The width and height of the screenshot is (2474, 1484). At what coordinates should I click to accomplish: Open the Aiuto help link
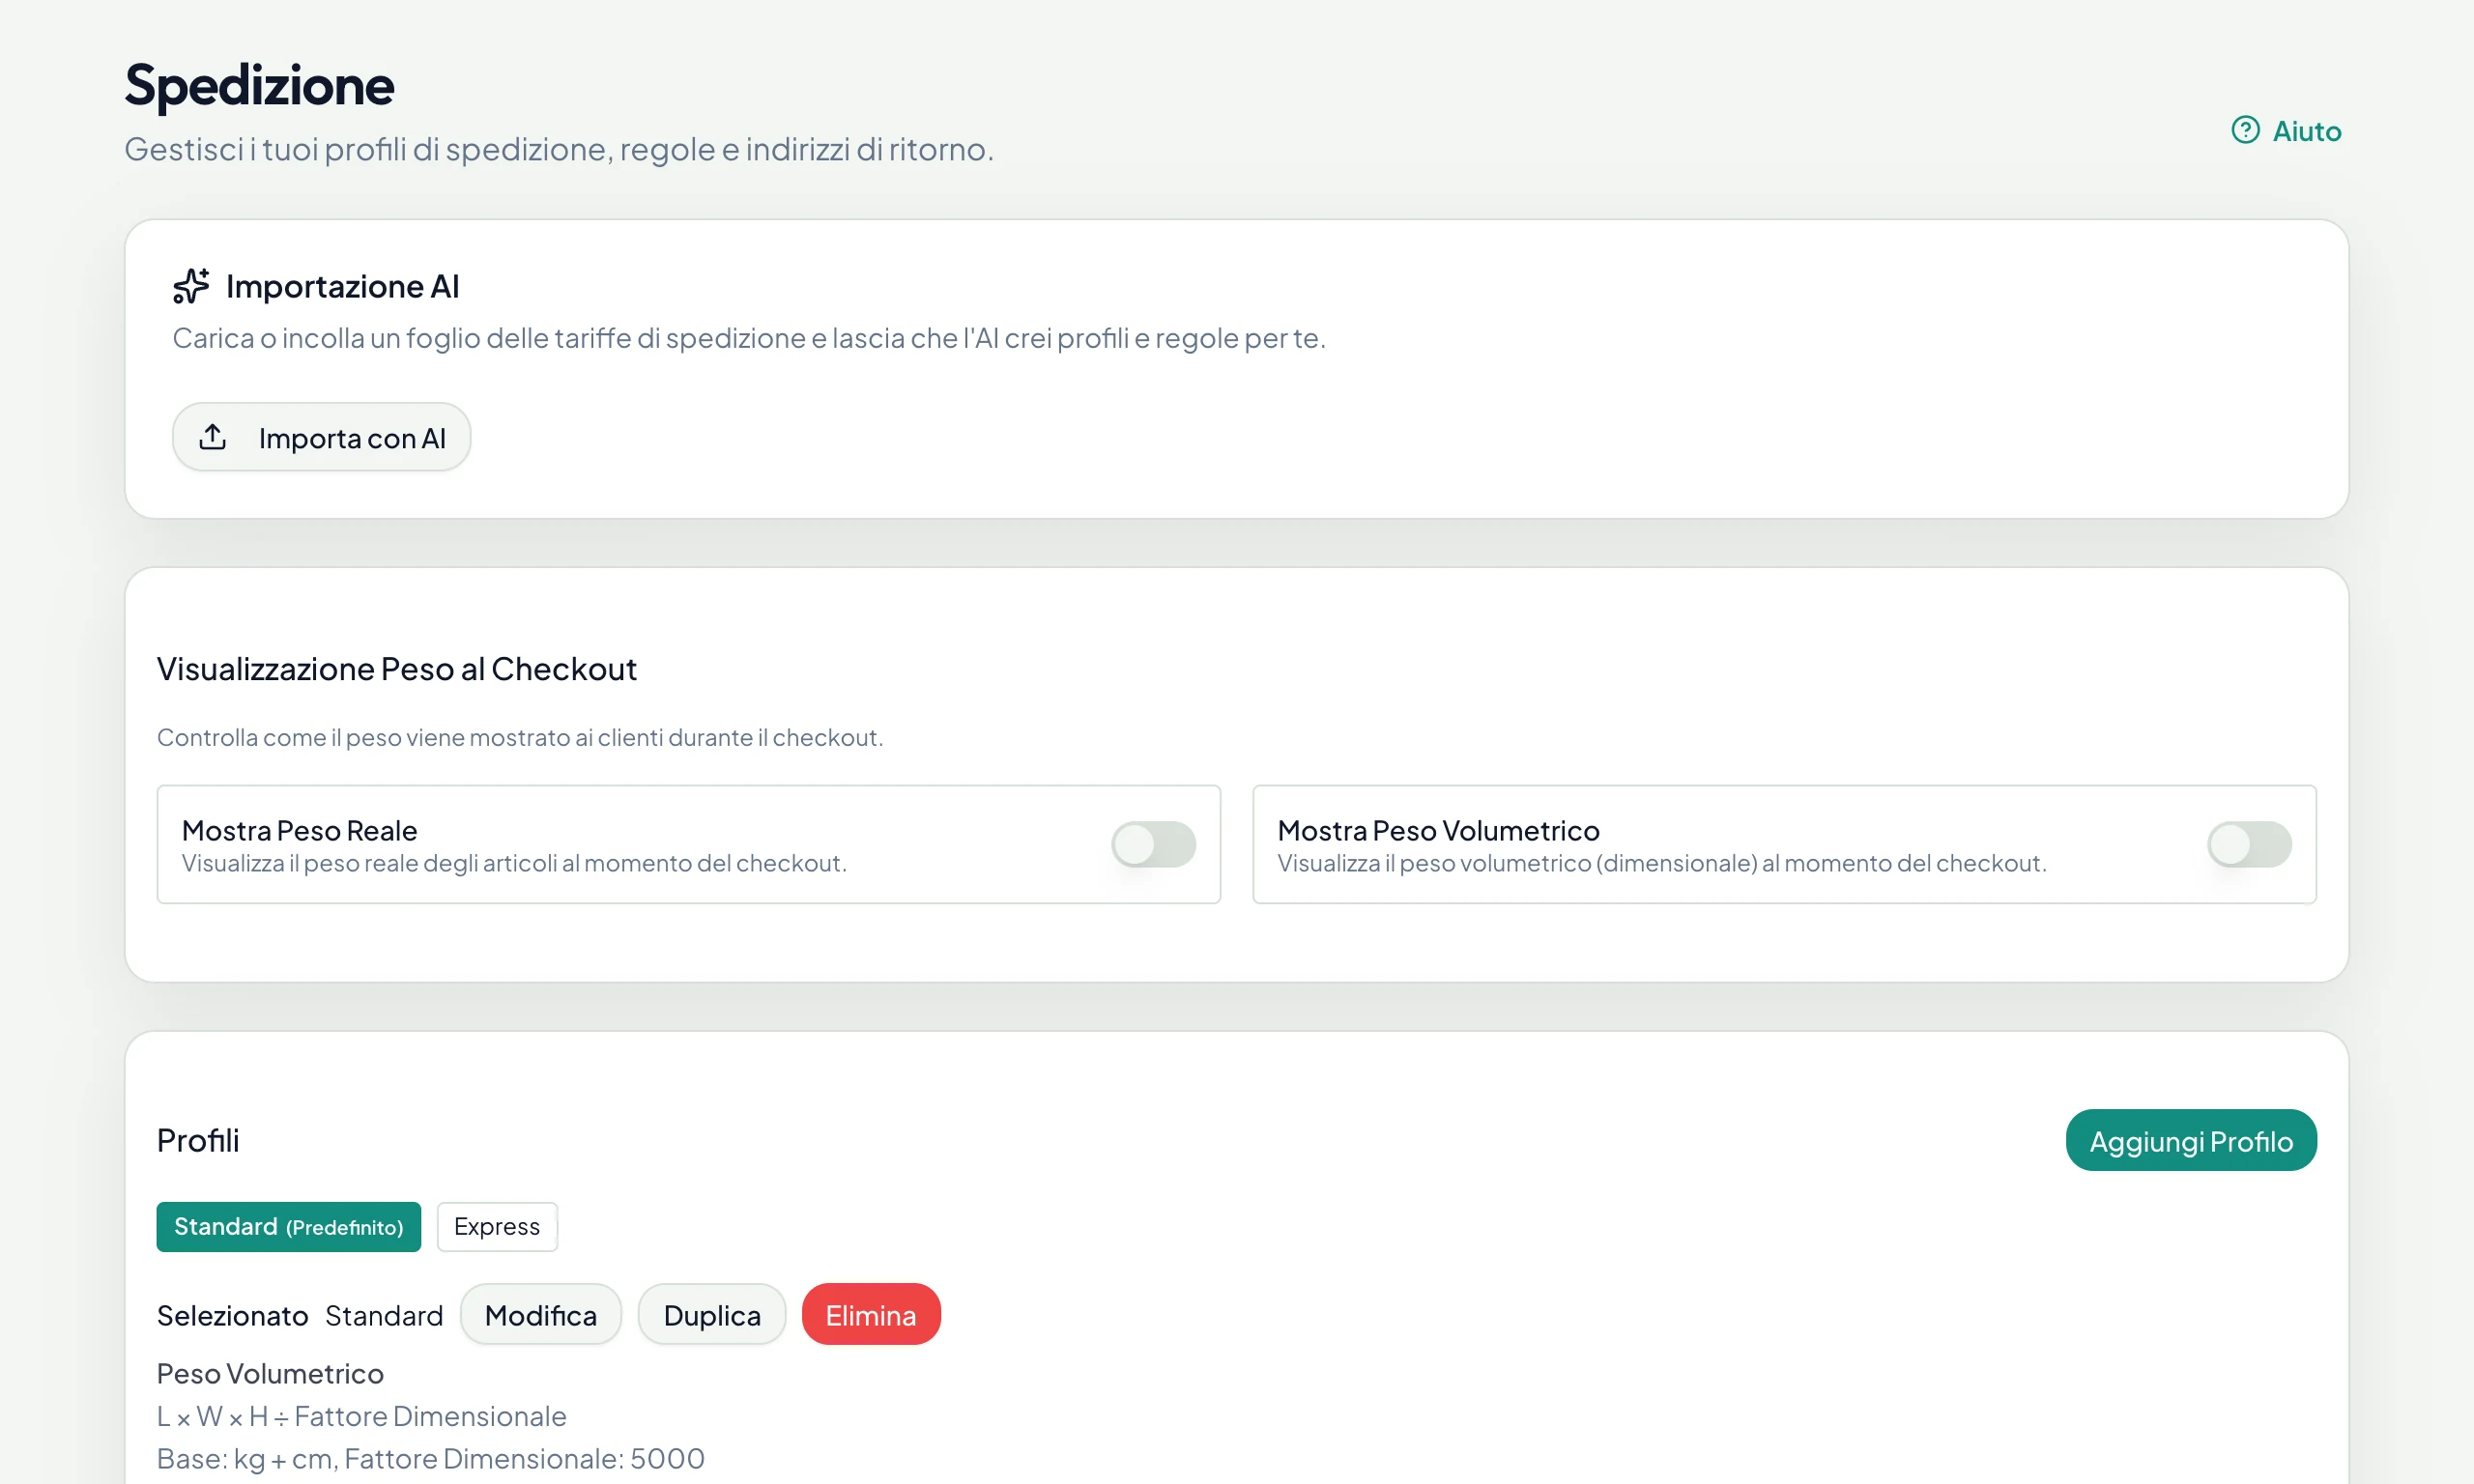[2286, 131]
